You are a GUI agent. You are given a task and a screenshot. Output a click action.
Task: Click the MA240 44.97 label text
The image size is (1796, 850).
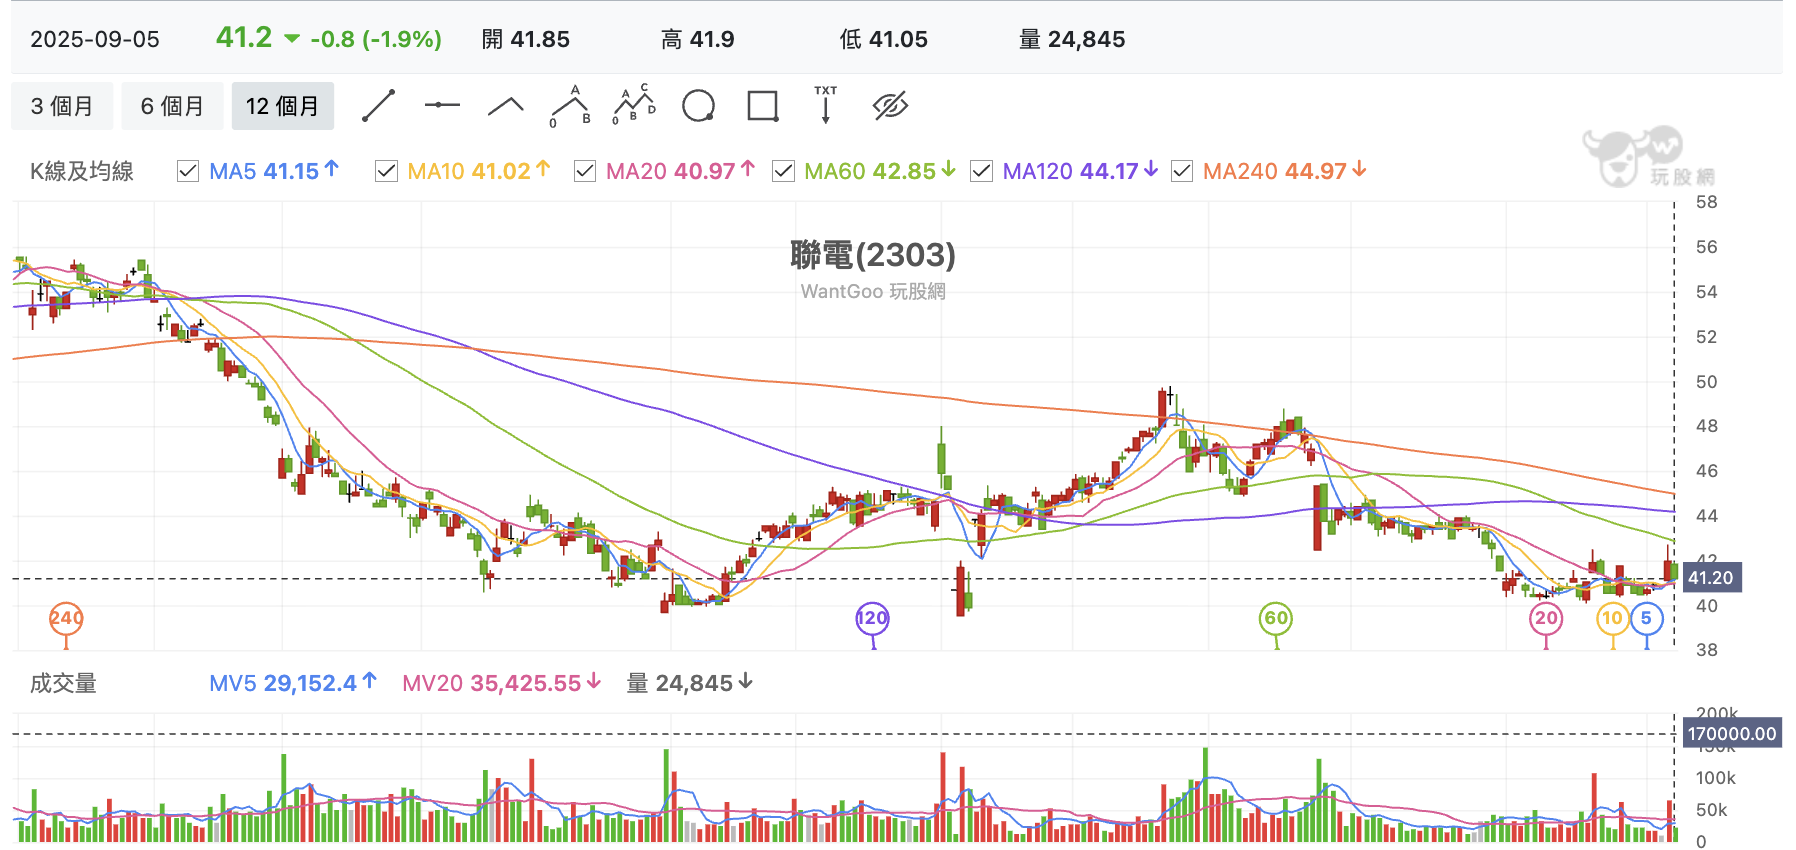(1275, 171)
